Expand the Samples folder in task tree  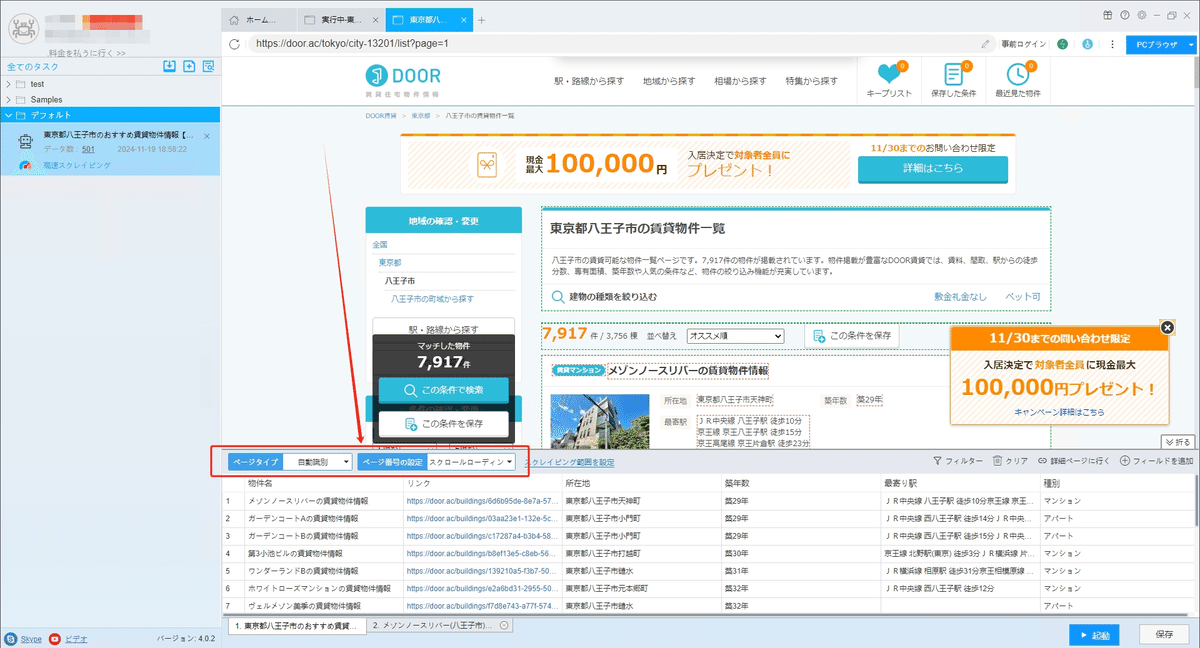point(8,99)
